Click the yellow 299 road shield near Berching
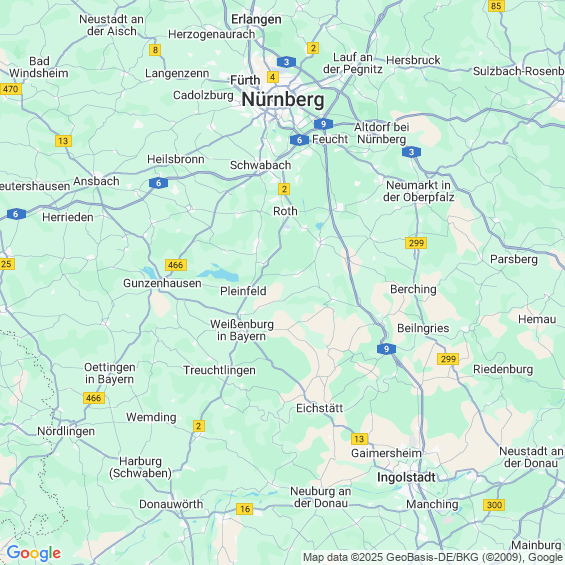Image resolution: width=565 pixels, height=565 pixels. click(416, 243)
